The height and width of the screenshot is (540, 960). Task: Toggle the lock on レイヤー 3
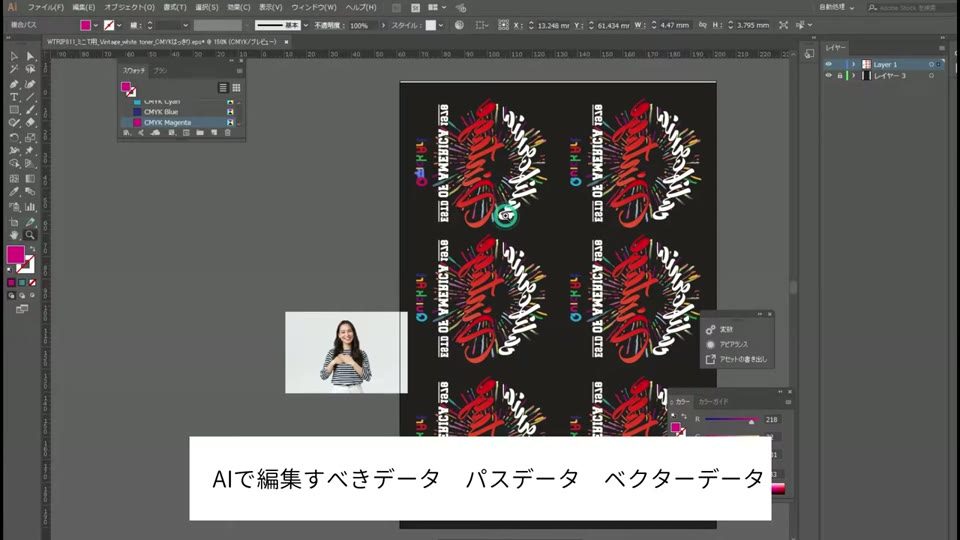[x=839, y=76]
